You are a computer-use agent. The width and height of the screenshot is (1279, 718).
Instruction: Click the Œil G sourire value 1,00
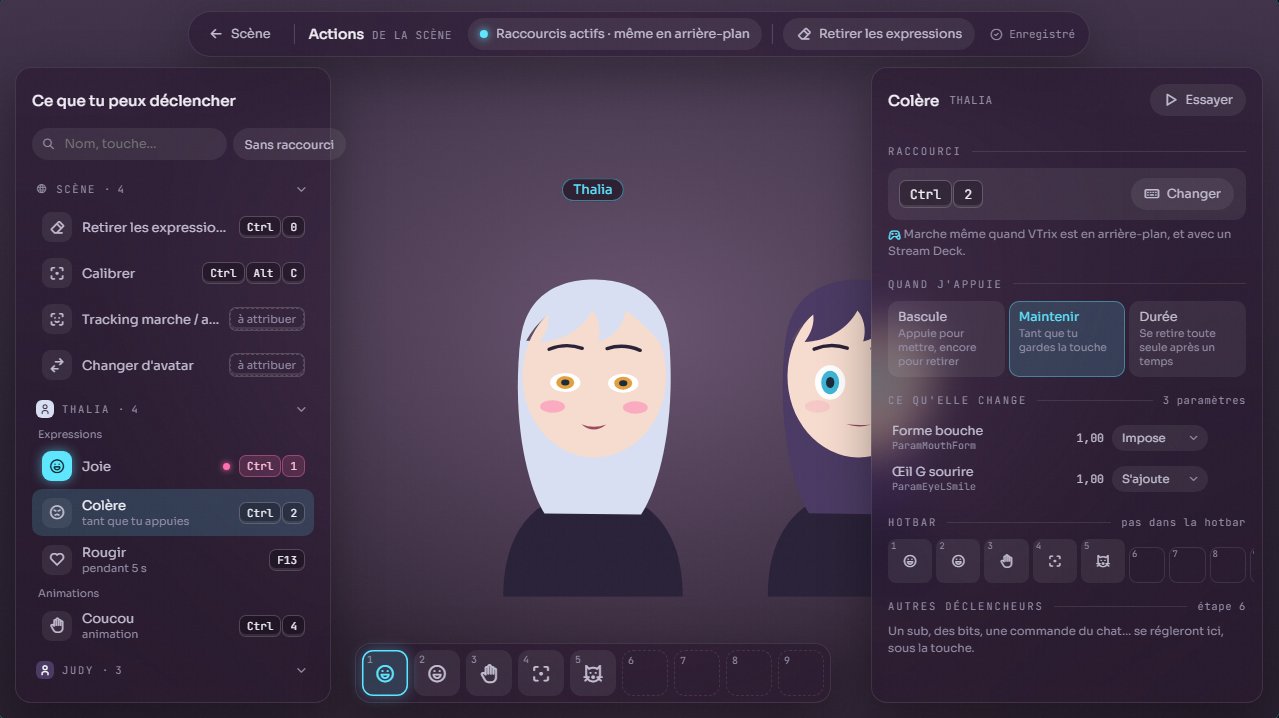click(1090, 479)
